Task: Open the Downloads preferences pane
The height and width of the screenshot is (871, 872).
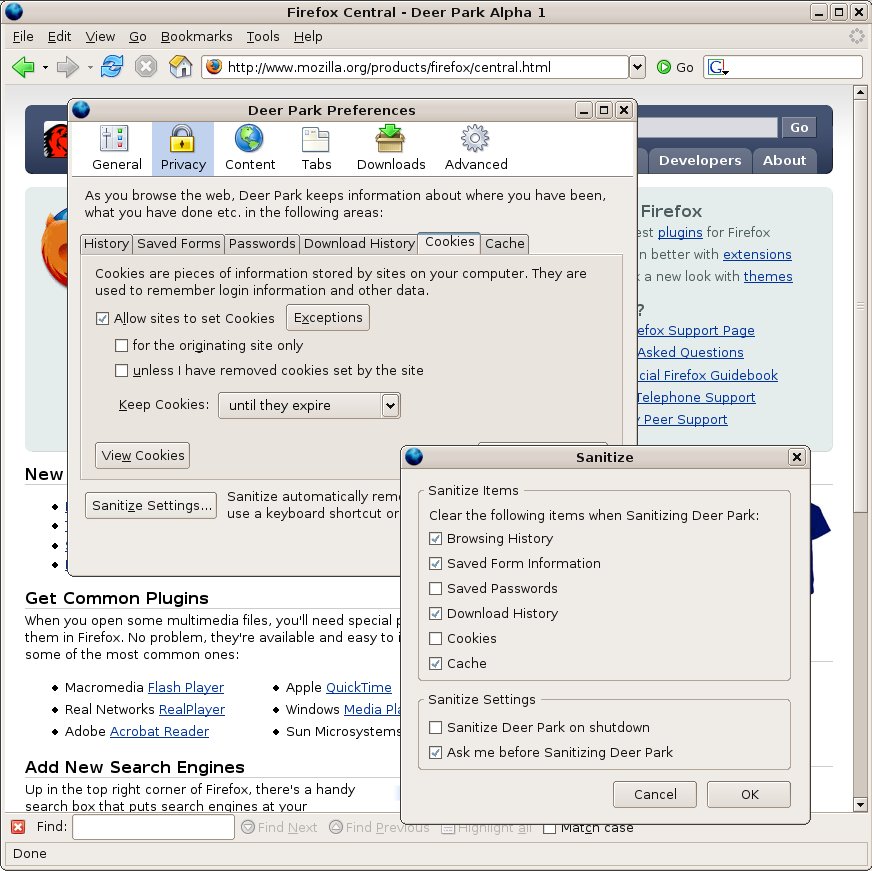Action: (390, 149)
